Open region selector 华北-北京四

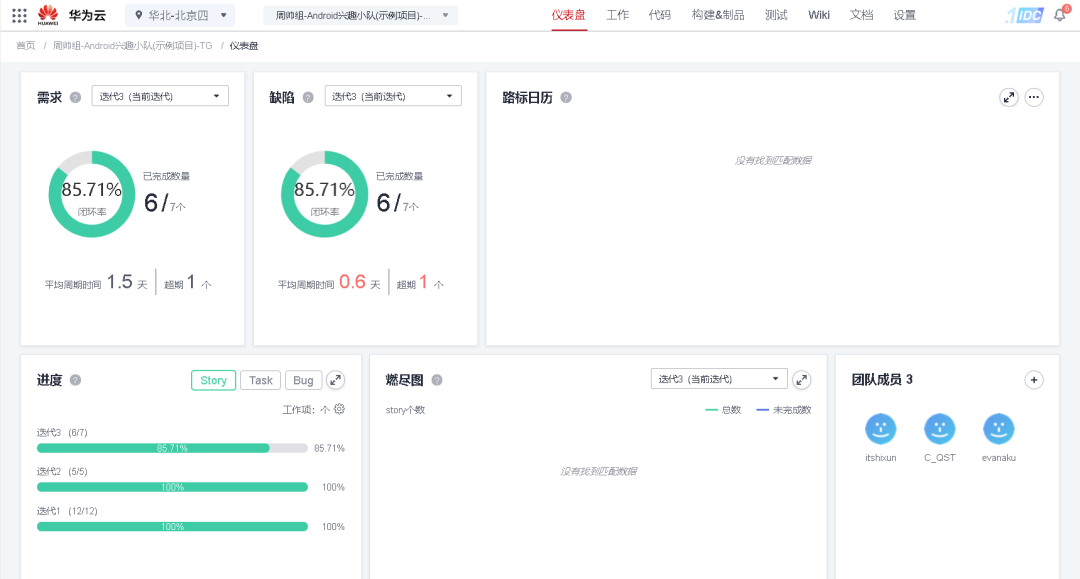pyautogui.click(x=180, y=15)
